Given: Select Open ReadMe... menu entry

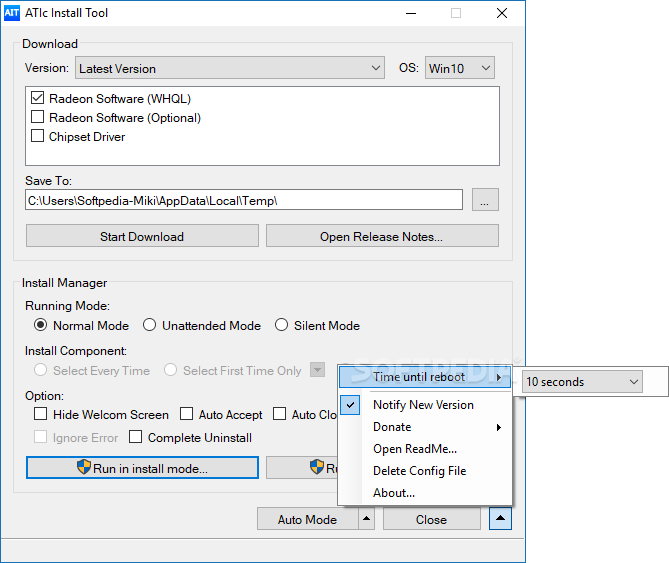Looking at the screenshot, I should 425,449.
